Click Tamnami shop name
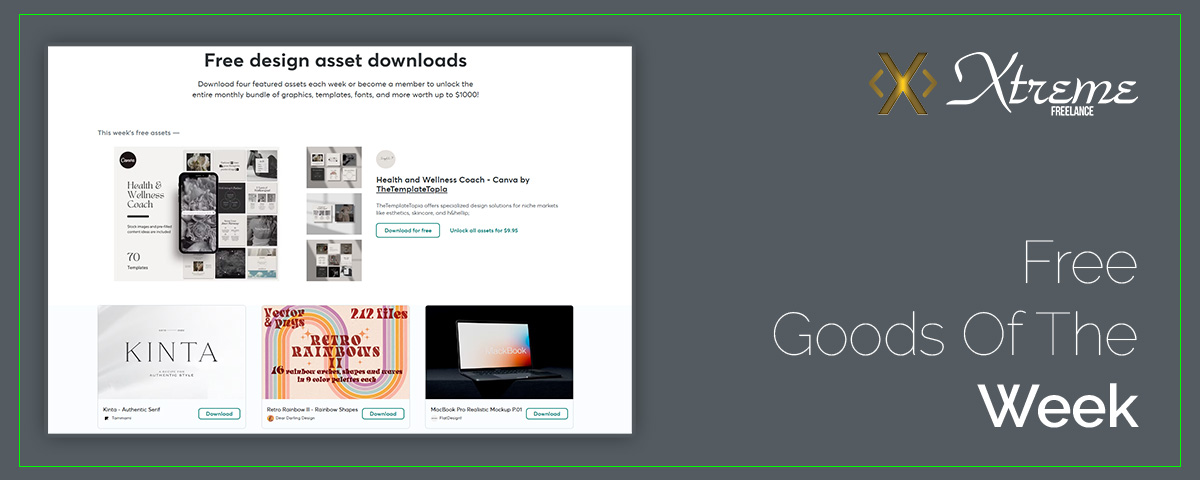Image resolution: width=1200 pixels, height=480 pixels. click(x=121, y=419)
